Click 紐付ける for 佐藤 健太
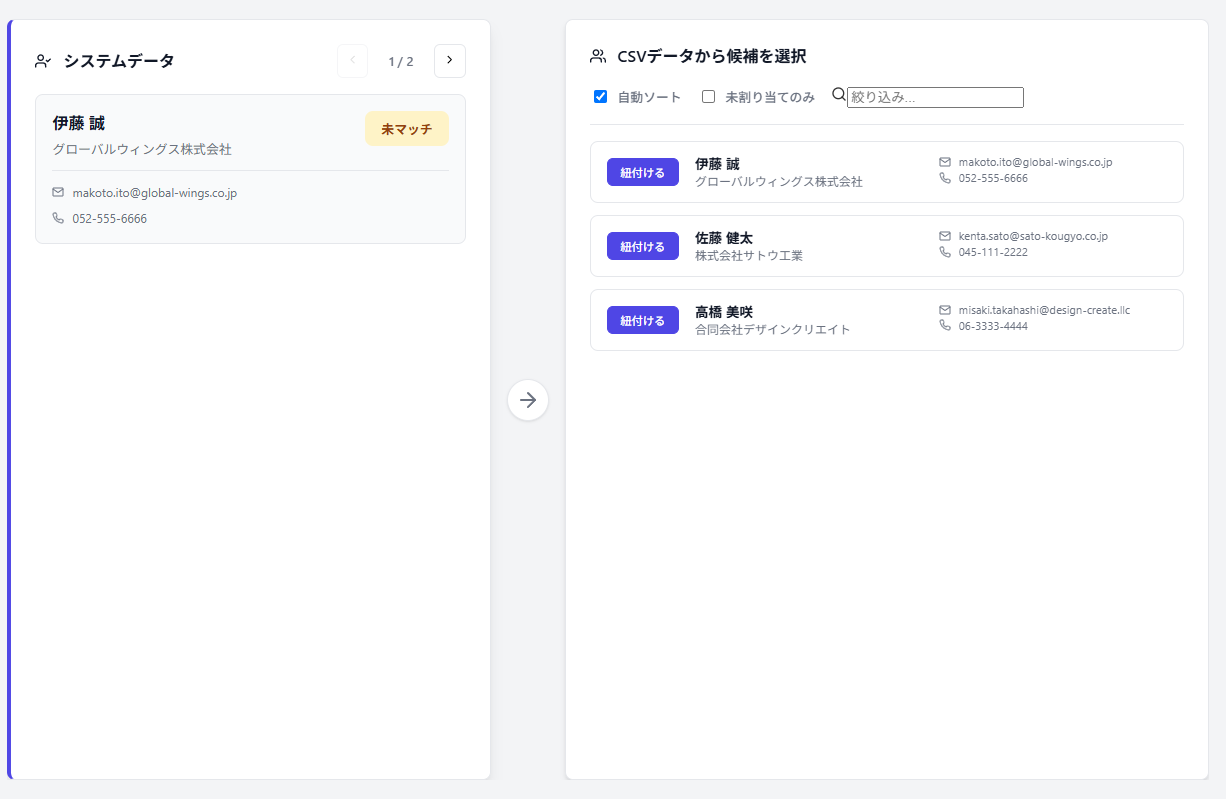This screenshot has height=799, width=1226. coord(643,246)
